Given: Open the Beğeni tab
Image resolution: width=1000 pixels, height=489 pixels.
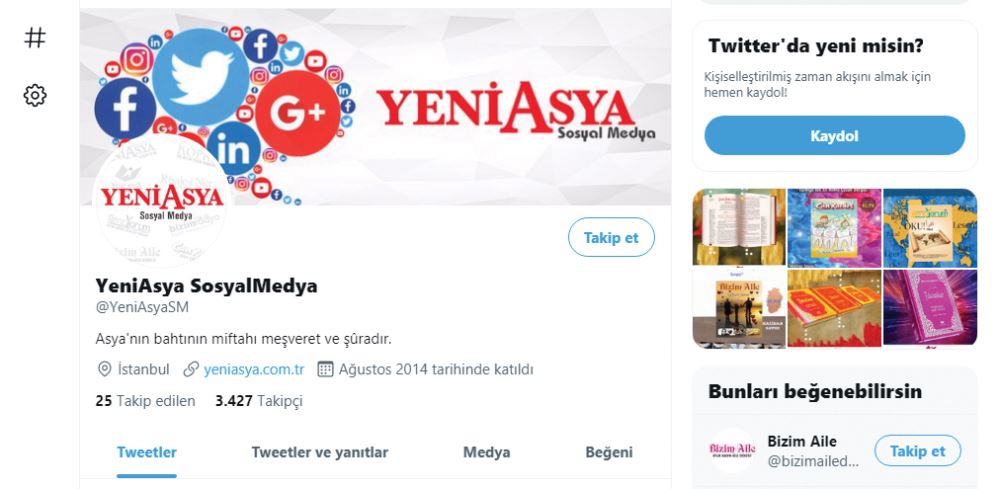Looking at the screenshot, I should point(609,453).
